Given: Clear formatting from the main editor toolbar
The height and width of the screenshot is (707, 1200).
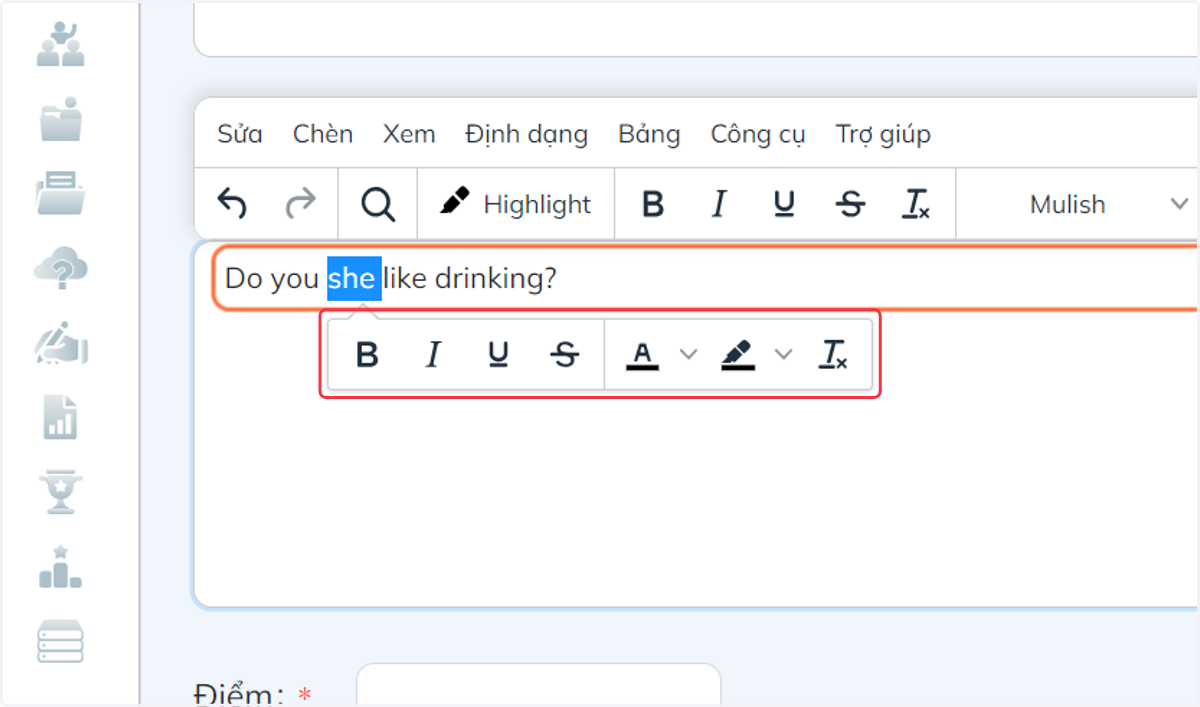Looking at the screenshot, I should click(x=916, y=204).
